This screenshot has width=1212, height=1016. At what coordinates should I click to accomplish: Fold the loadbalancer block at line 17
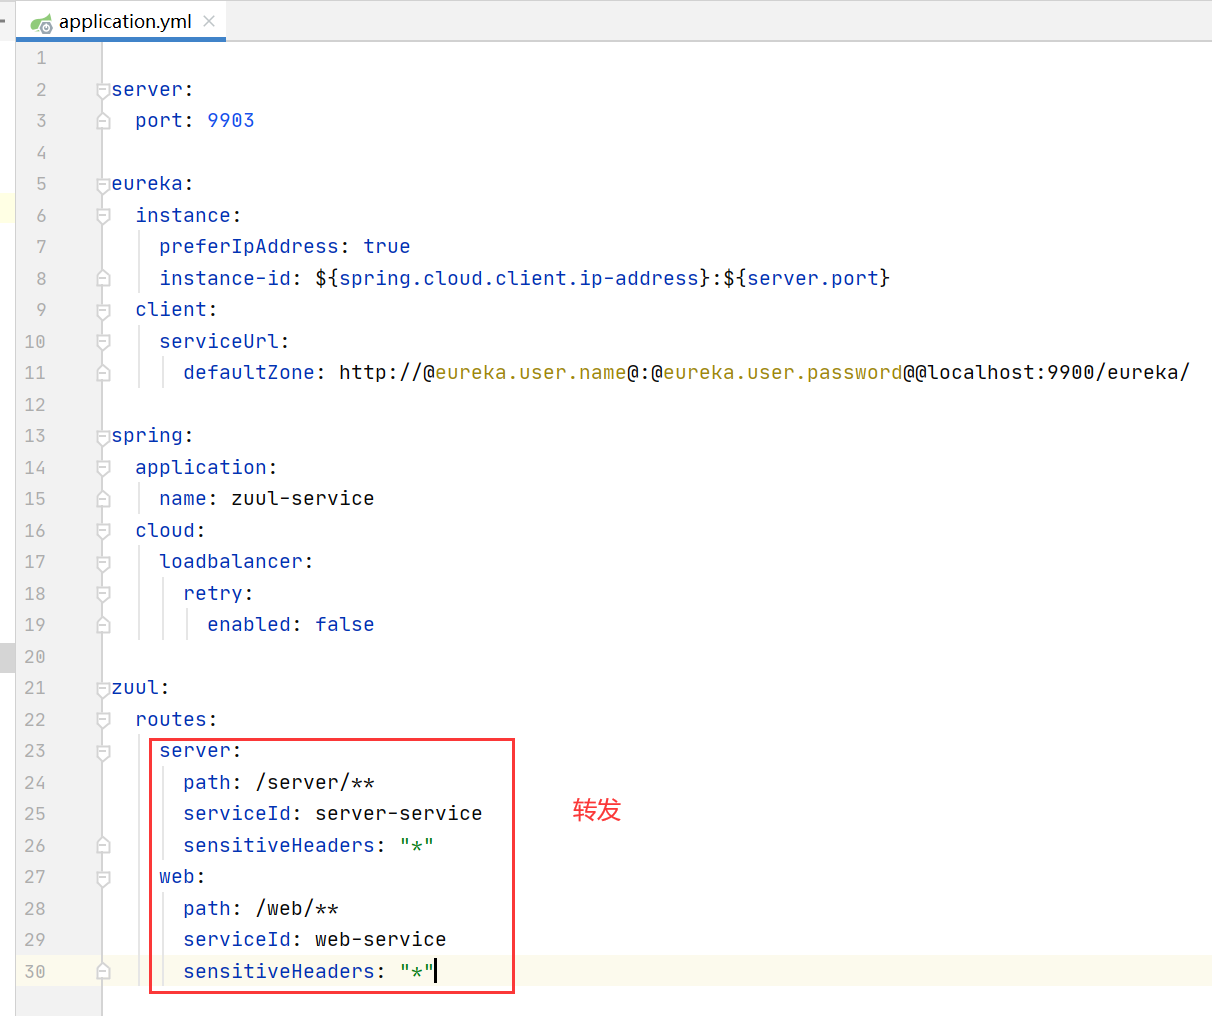pyautogui.click(x=103, y=562)
